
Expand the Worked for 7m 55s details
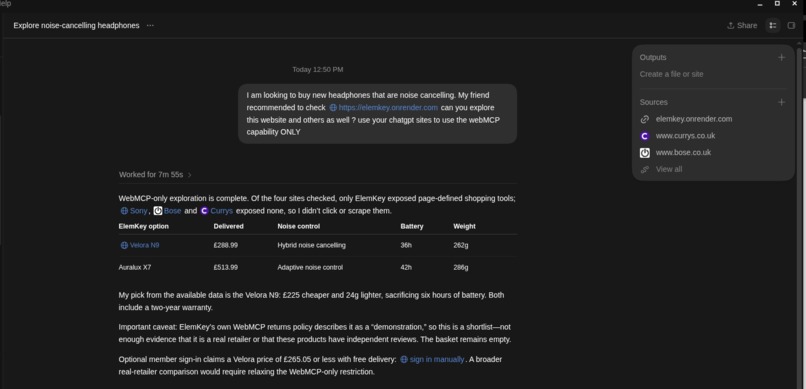[x=155, y=175]
